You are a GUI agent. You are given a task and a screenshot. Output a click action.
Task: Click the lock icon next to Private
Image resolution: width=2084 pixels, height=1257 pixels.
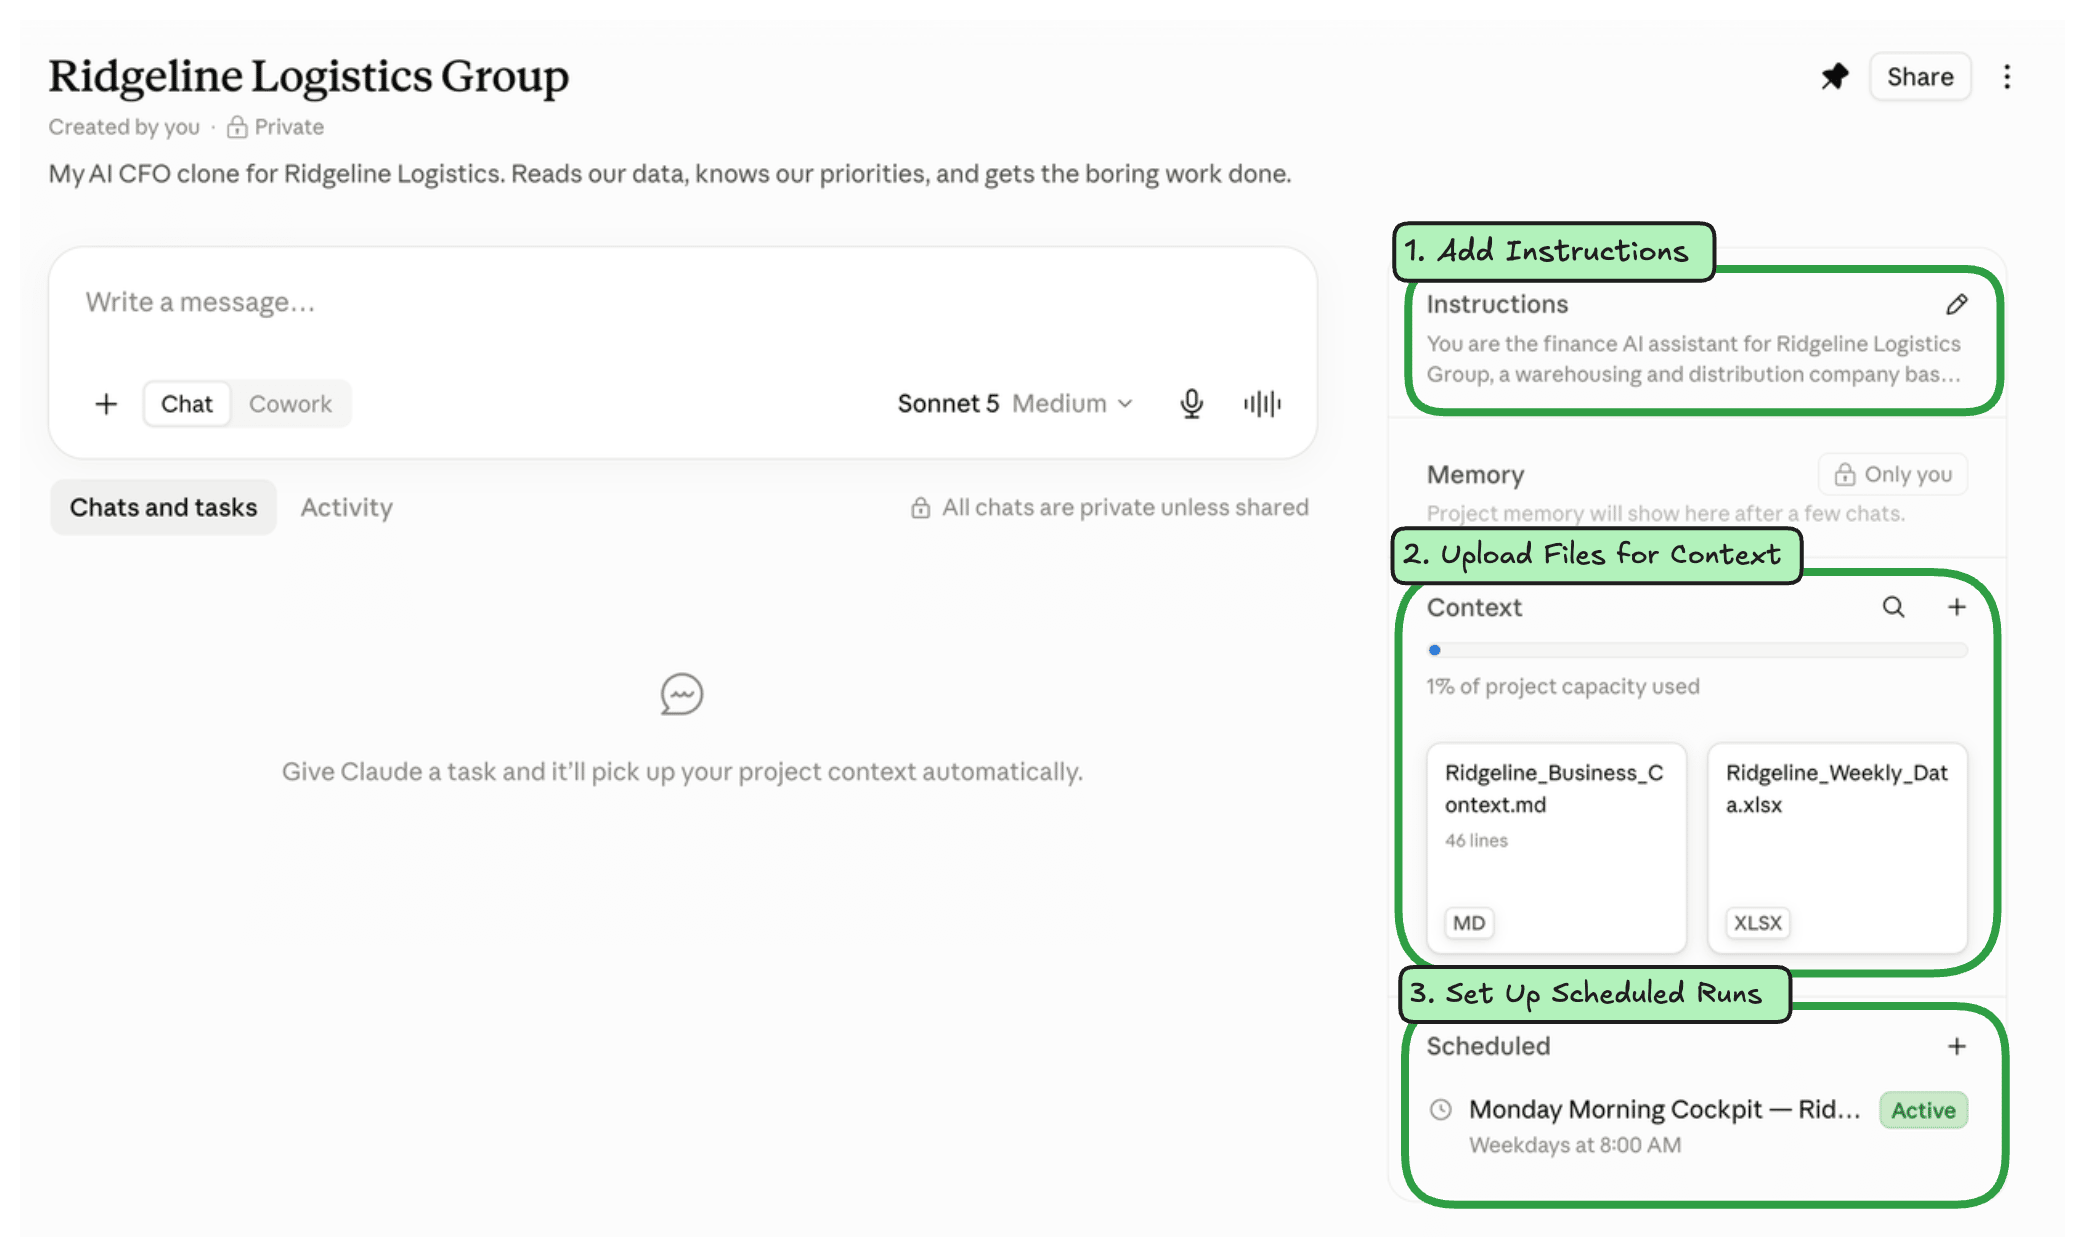[237, 127]
